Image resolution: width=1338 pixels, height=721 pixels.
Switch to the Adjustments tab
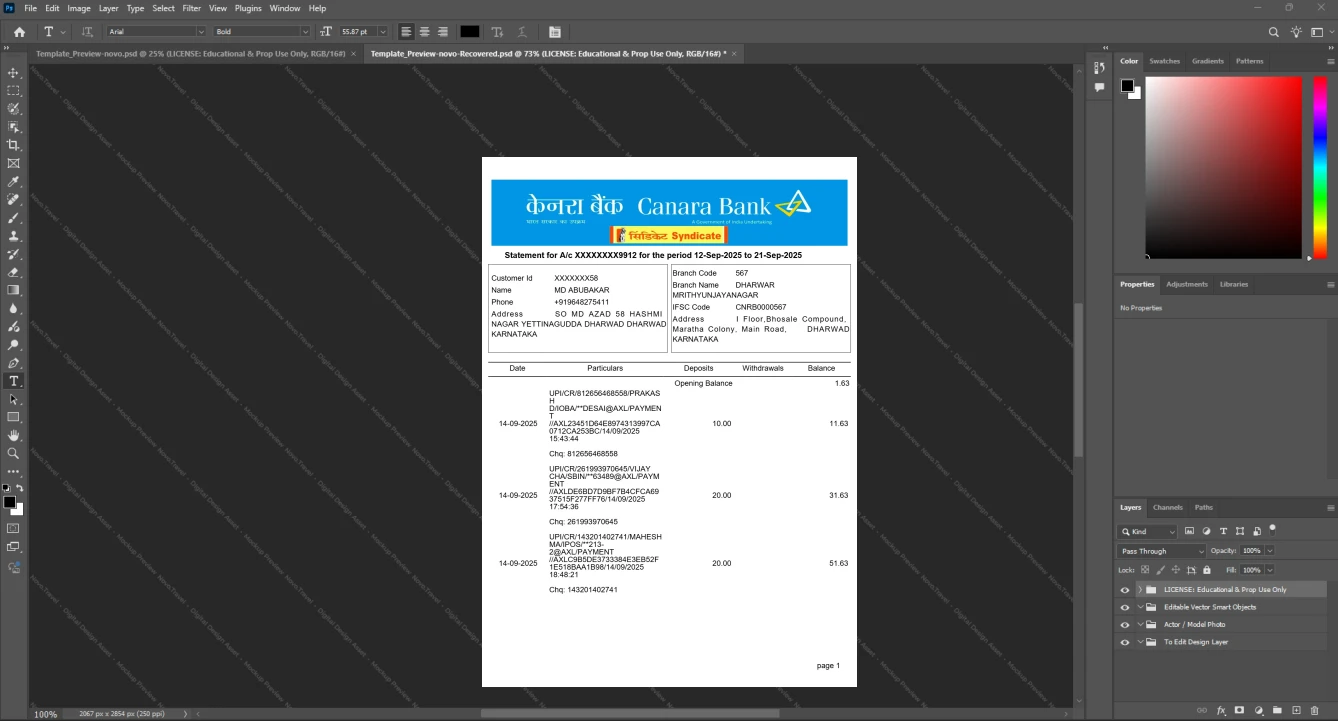pyautogui.click(x=1187, y=284)
